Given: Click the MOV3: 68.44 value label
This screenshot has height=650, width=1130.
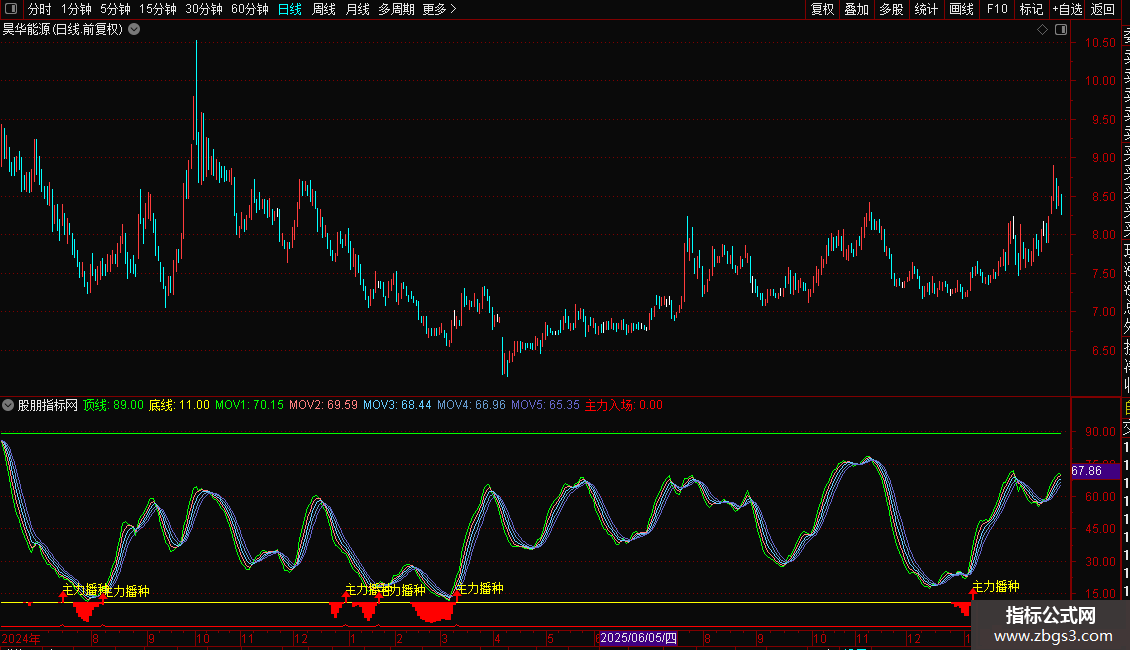Looking at the screenshot, I should click(x=397, y=405).
